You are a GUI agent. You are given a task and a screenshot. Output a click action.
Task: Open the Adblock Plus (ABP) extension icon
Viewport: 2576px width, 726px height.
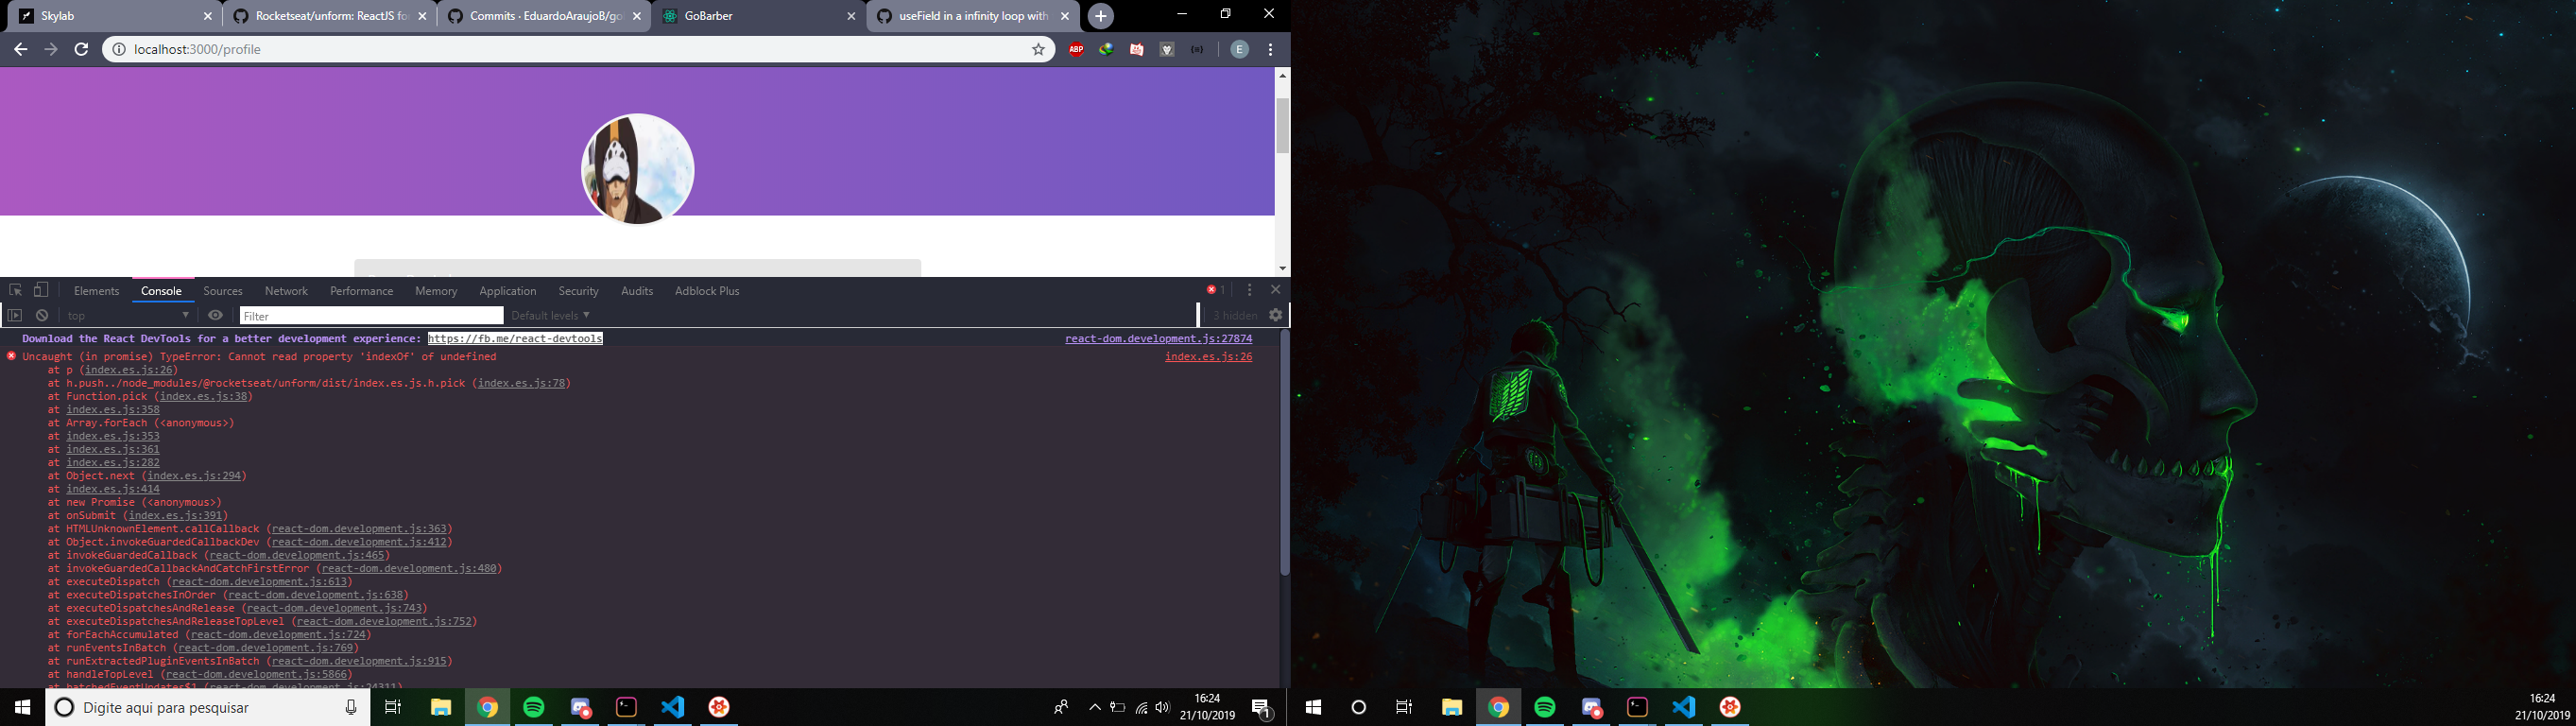point(1076,49)
